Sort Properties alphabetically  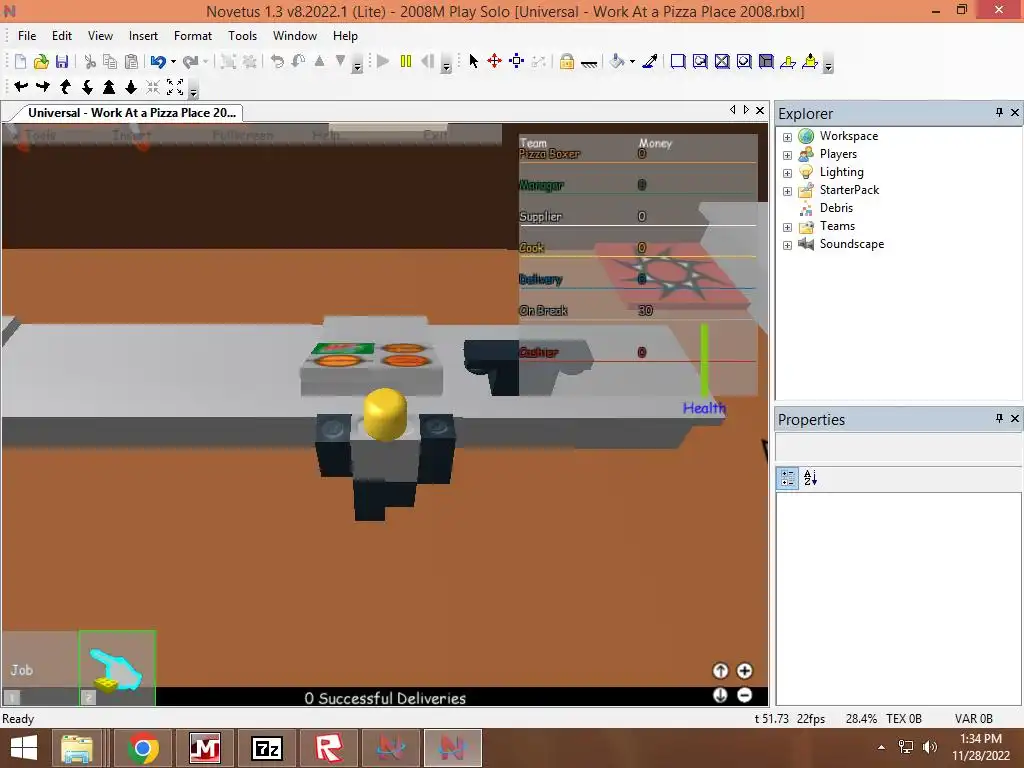(x=810, y=478)
